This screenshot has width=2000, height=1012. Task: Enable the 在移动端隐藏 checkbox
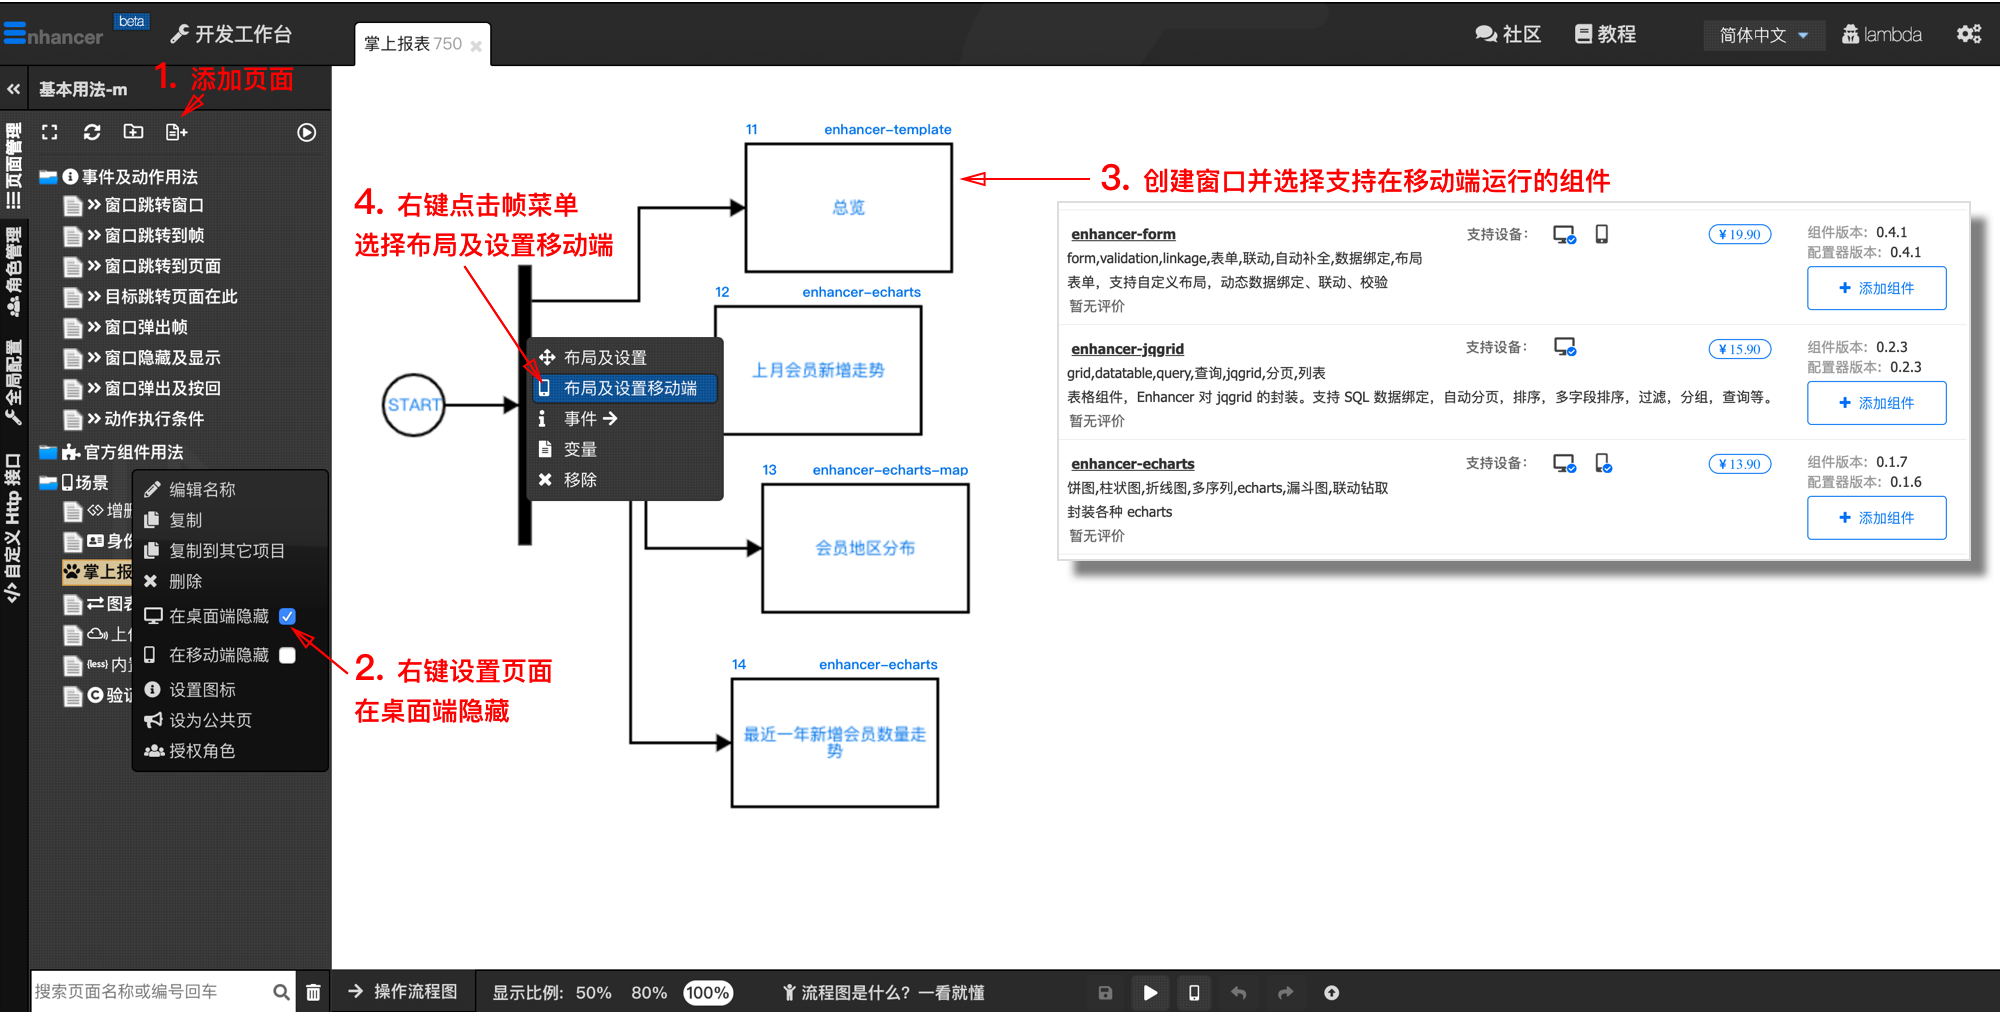(x=288, y=655)
